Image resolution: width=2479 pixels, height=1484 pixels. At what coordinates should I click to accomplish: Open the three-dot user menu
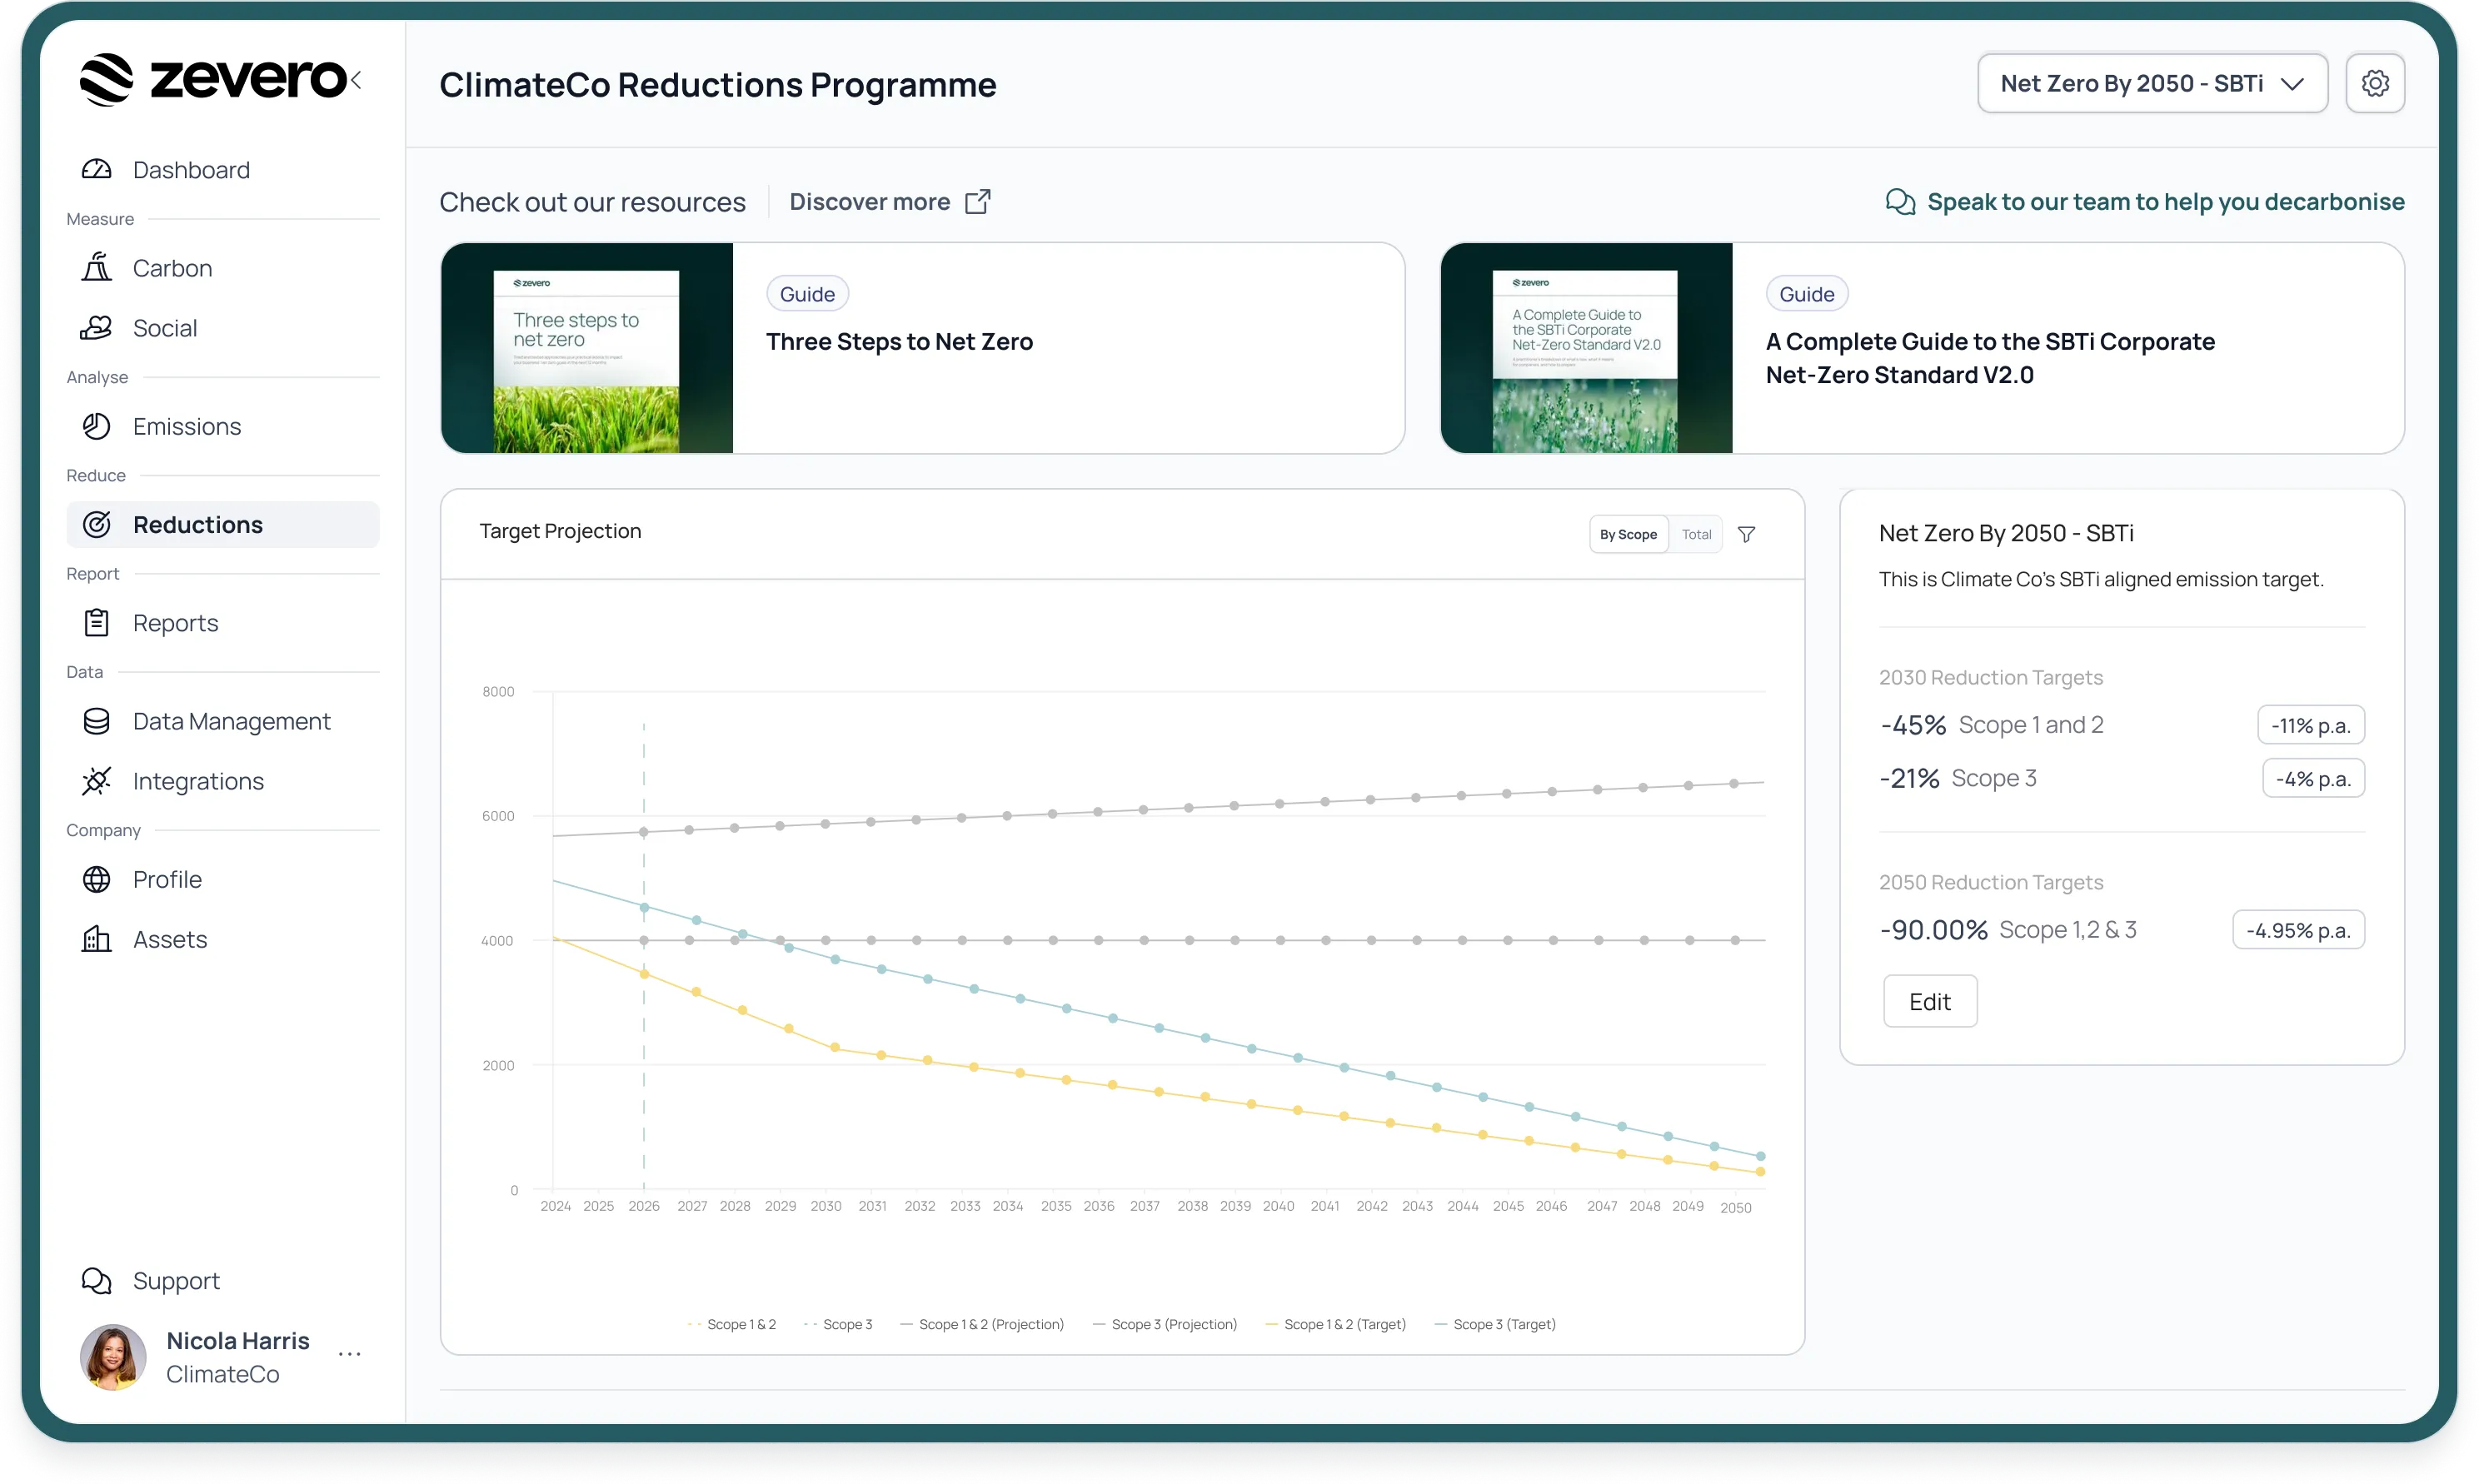[x=349, y=1354]
